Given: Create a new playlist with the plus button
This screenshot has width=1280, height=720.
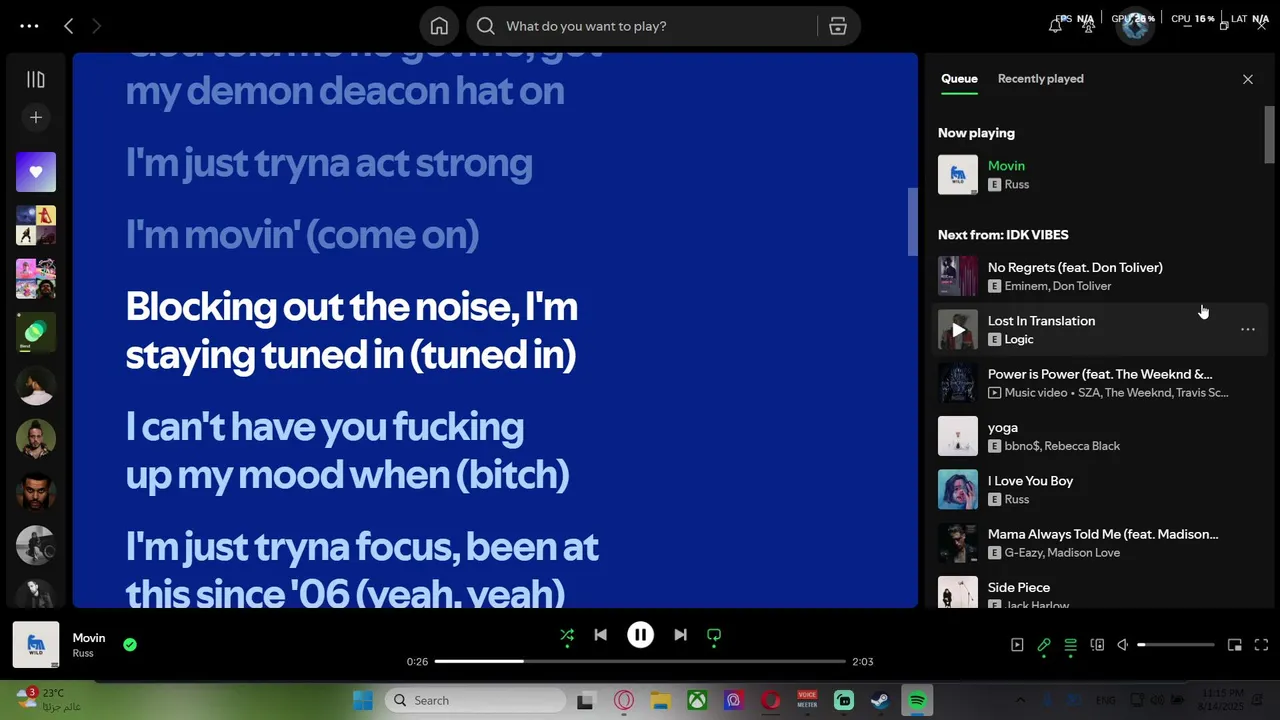Looking at the screenshot, I should (x=35, y=117).
